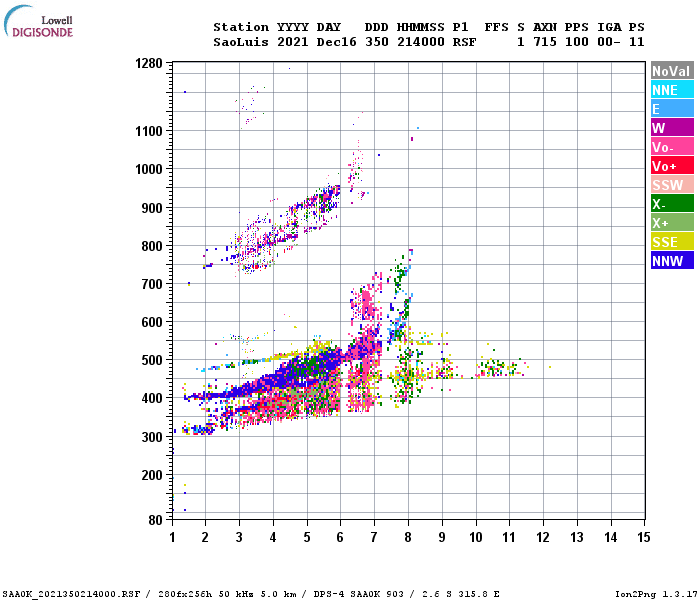Image resolution: width=700 pixels, height=600 pixels.
Task: Click the HHMMSS header label
Action: pyautogui.click(x=421, y=27)
